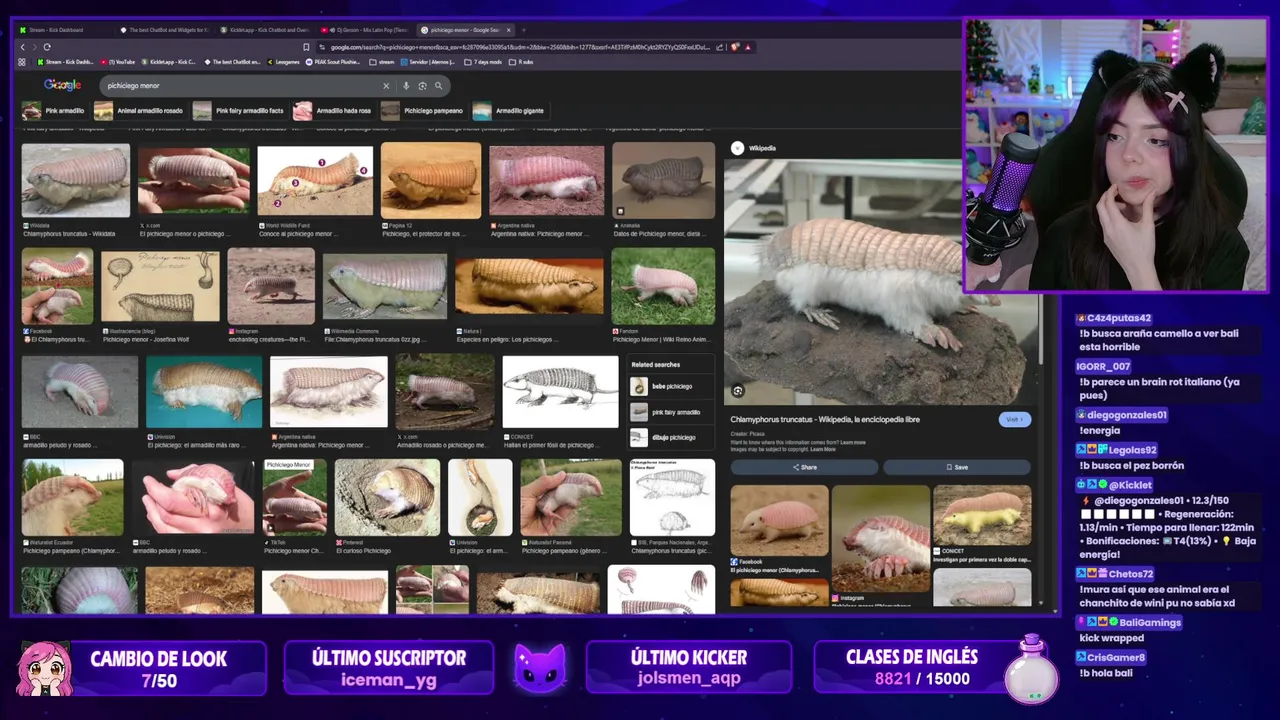Switch to the Dj Gerson Mix Latin Pop tab
This screenshot has height=720, width=1280.
point(364,30)
